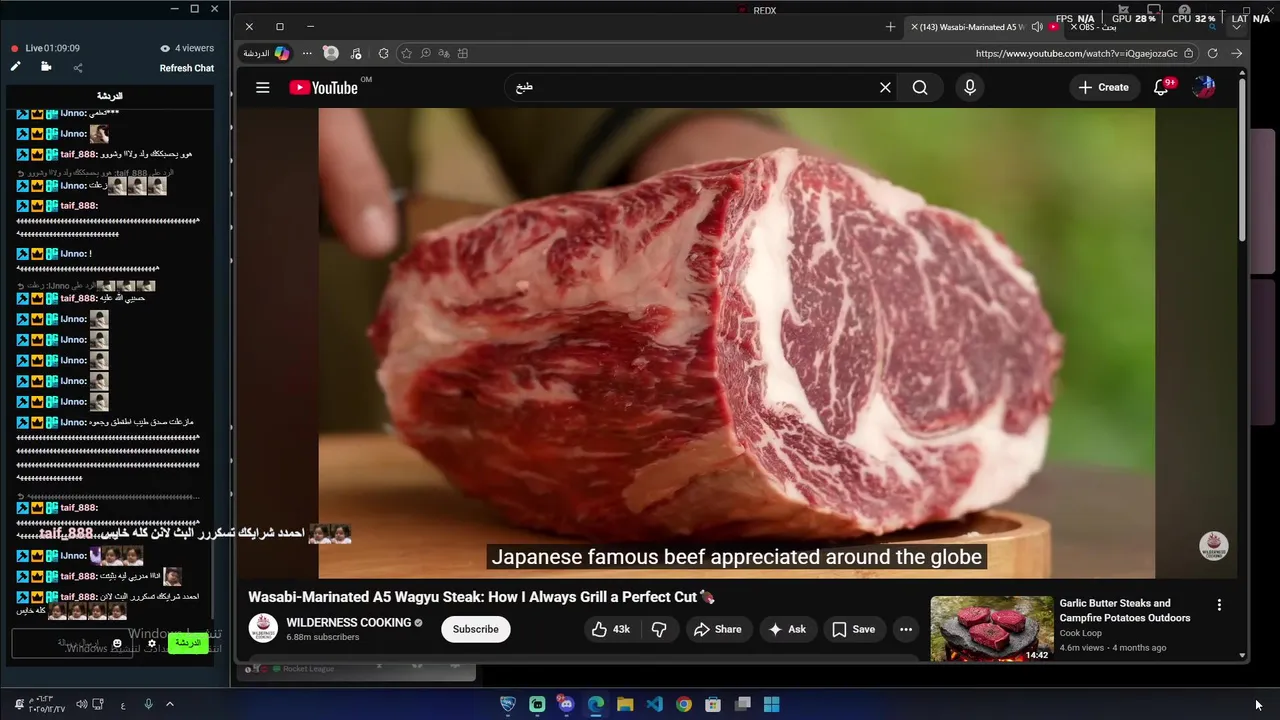Click the wagyu video player area
The image size is (1280, 720).
[736, 343]
